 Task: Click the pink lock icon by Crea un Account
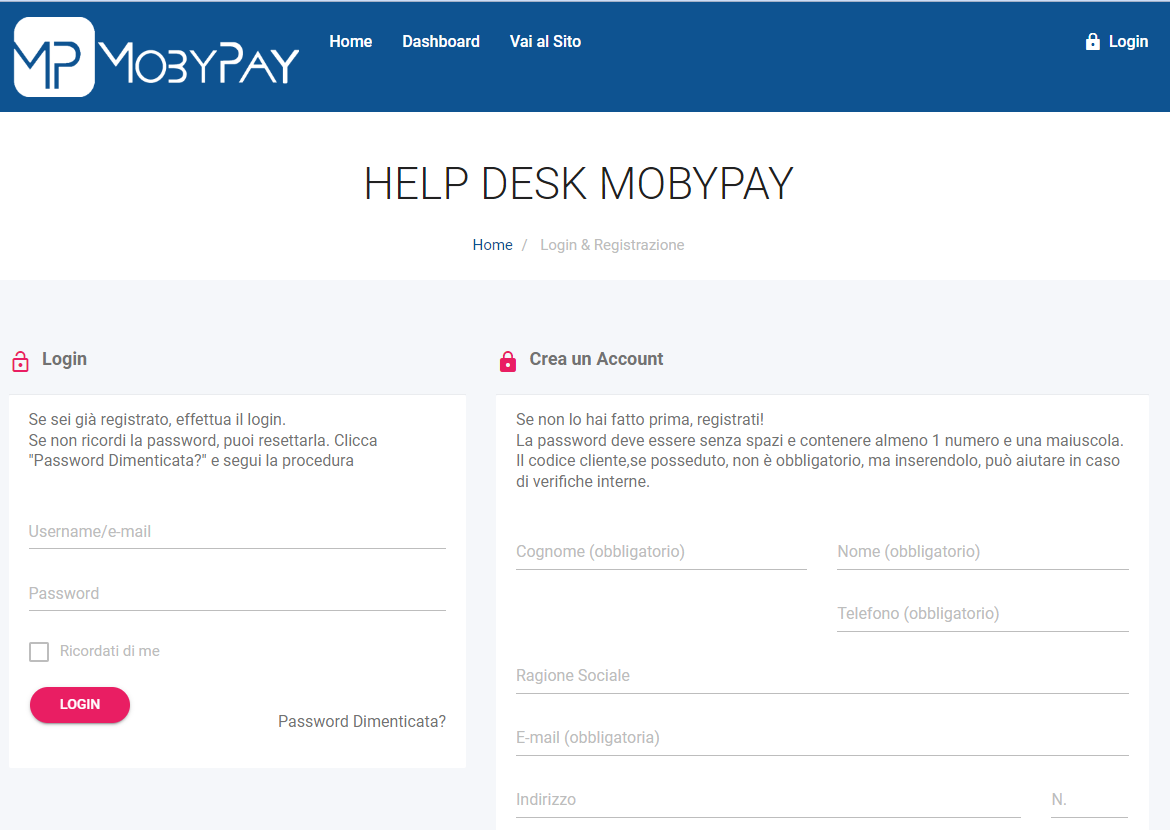coord(508,361)
